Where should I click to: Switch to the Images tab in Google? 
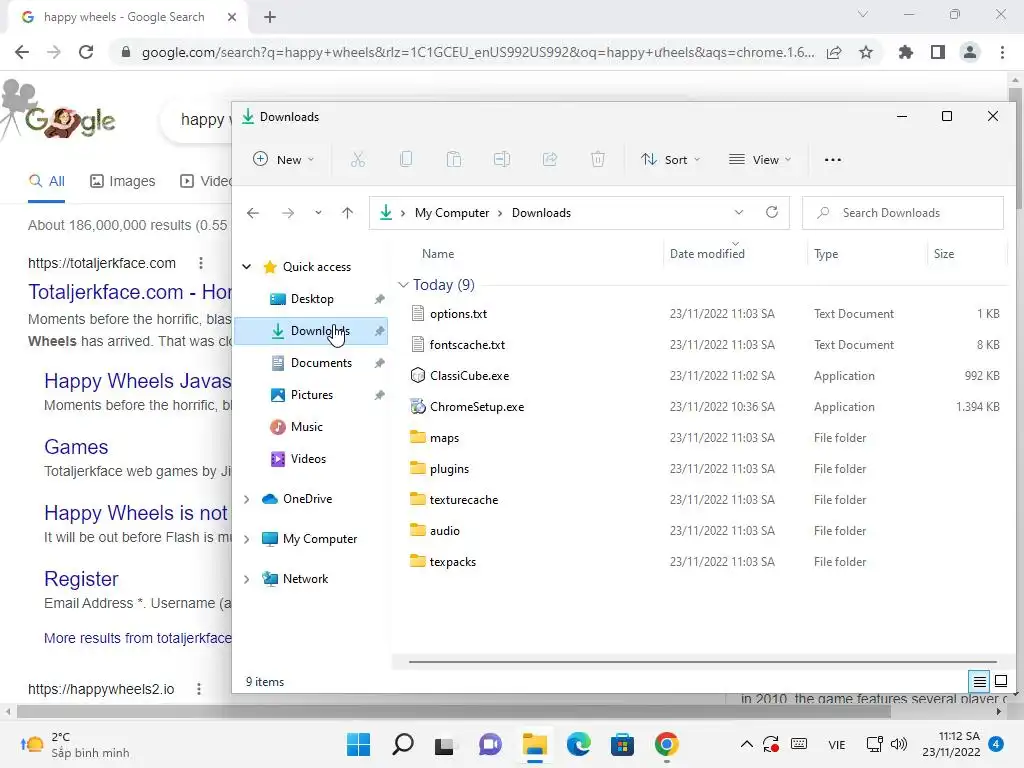(x=123, y=181)
